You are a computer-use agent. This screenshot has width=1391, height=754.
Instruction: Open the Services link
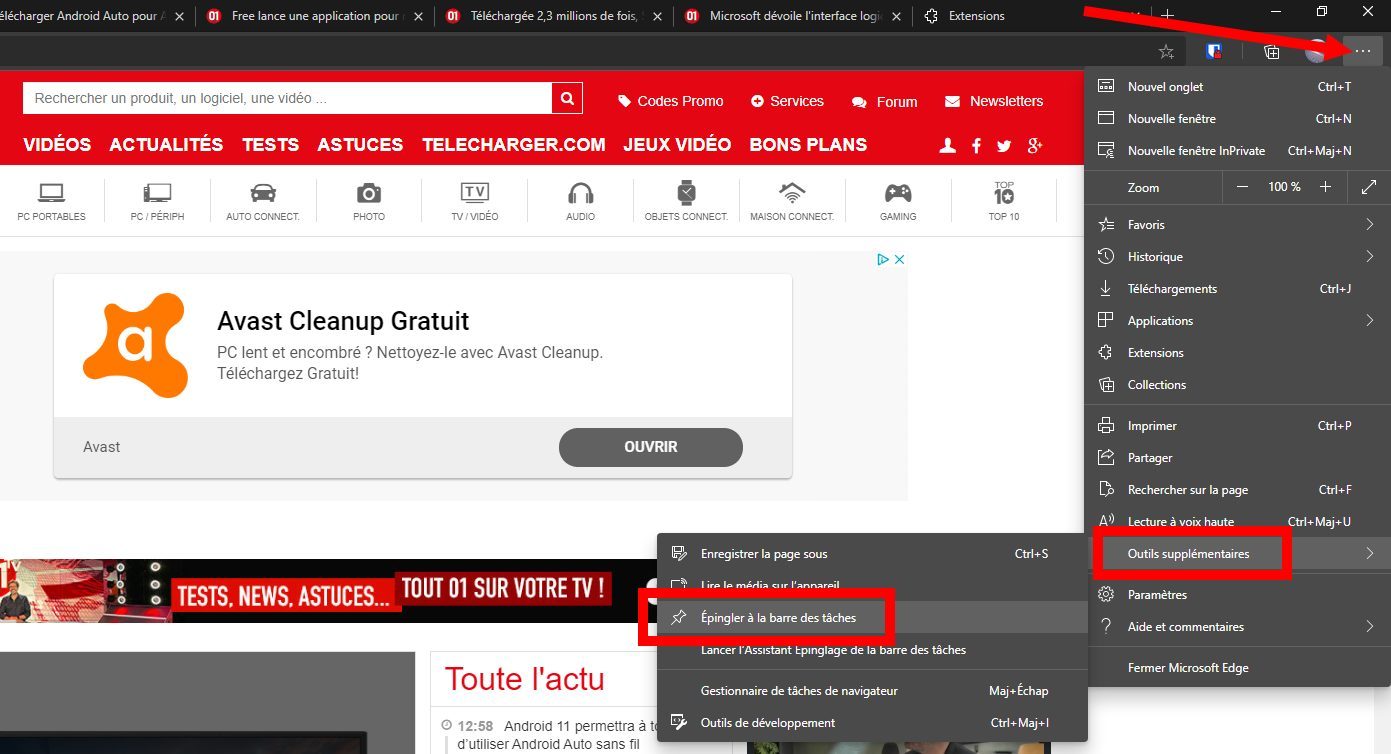click(787, 101)
